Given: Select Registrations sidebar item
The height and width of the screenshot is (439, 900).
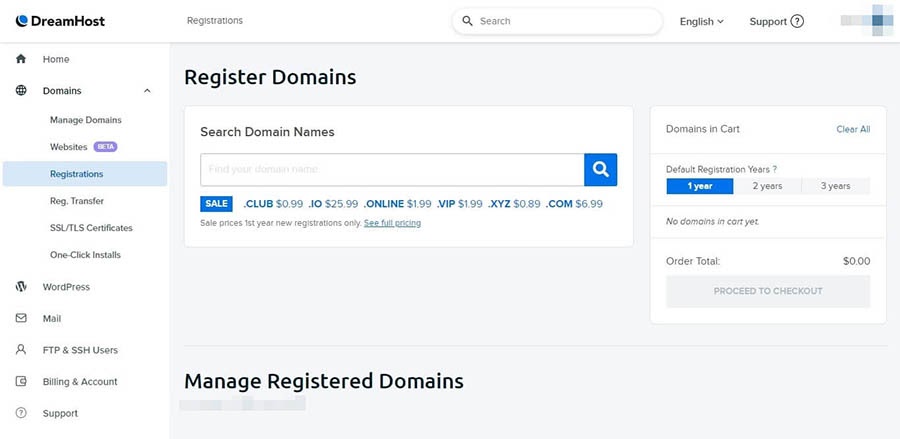Looking at the screenshot, I should (x=84, y=174).
